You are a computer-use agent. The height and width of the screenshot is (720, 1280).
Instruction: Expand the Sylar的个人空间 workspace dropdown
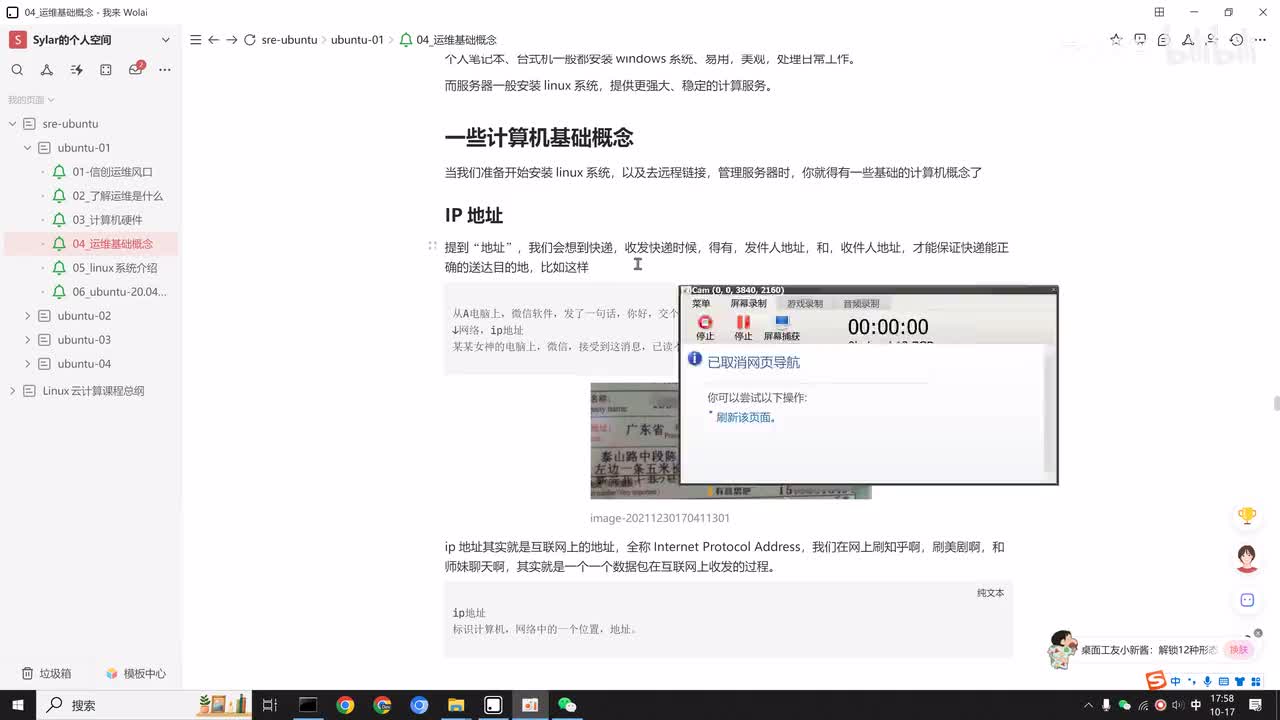coord(166,40)
